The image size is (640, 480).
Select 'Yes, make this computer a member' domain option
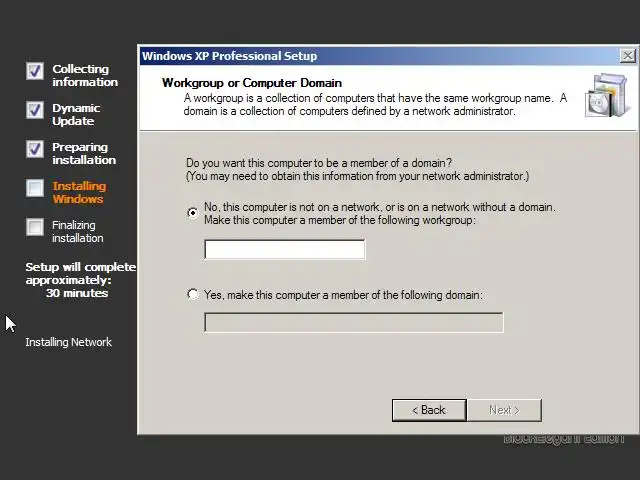pyautogui.click(x=193, y=294)
